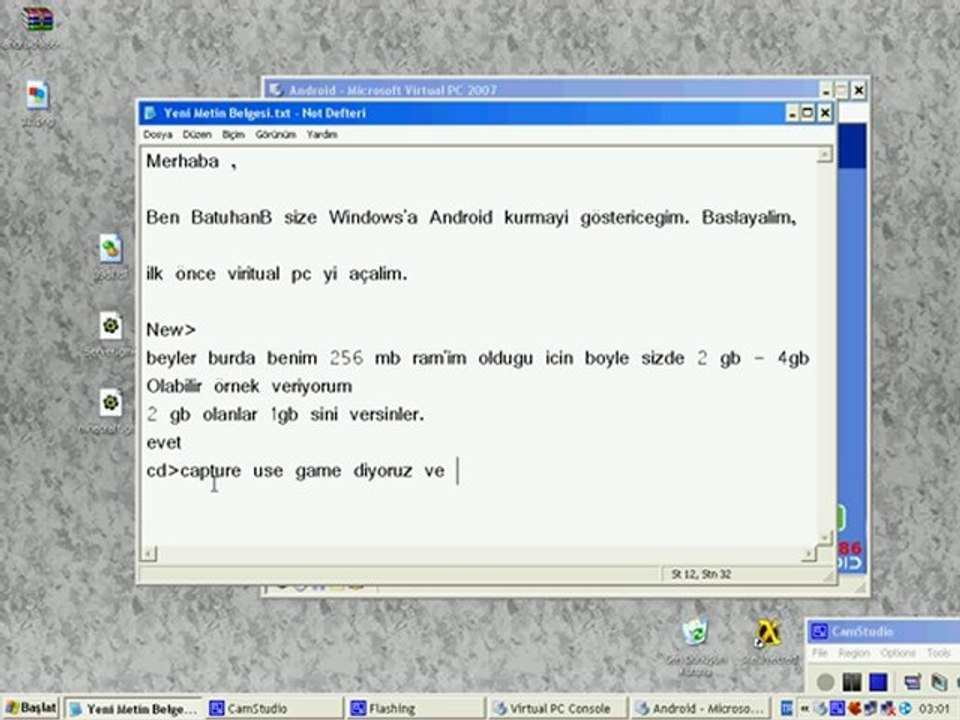Image resolution: width=960 pixels, height=720 pixels.
Task: Click the CamStudio tray icon
Action: (x=838, y=708)
